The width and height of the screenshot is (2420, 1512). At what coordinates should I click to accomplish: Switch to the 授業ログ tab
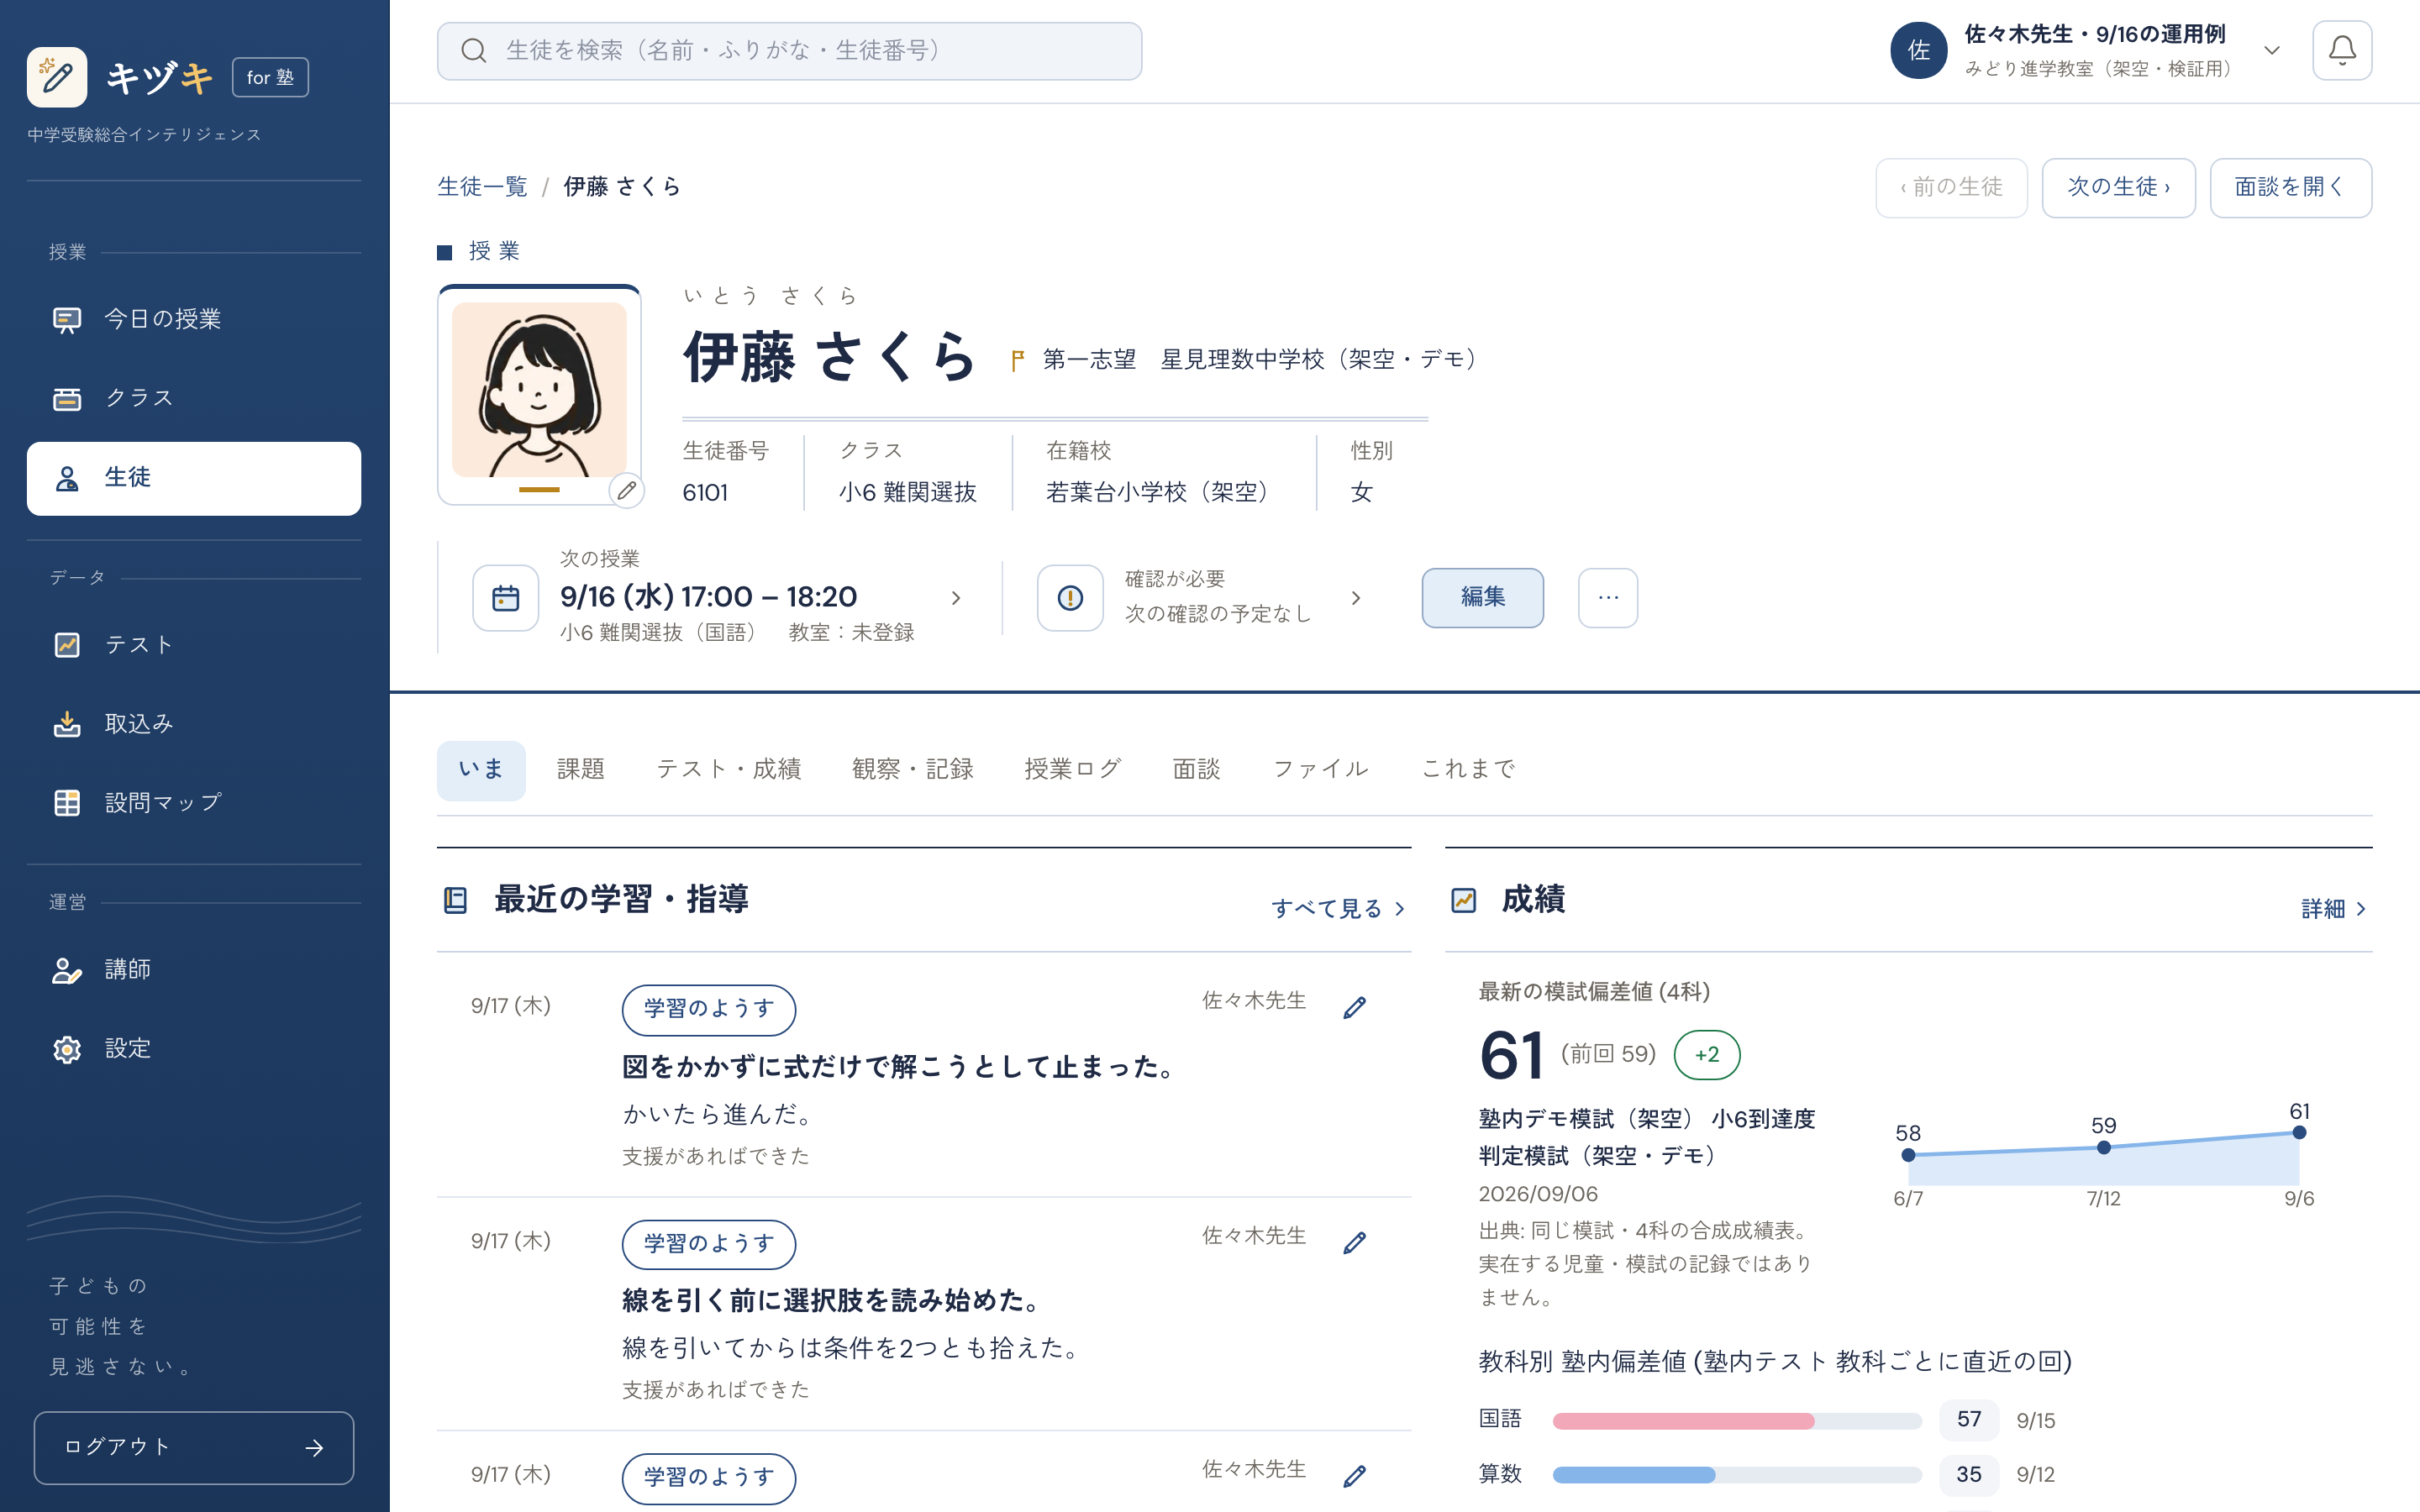click(1072, 769)
